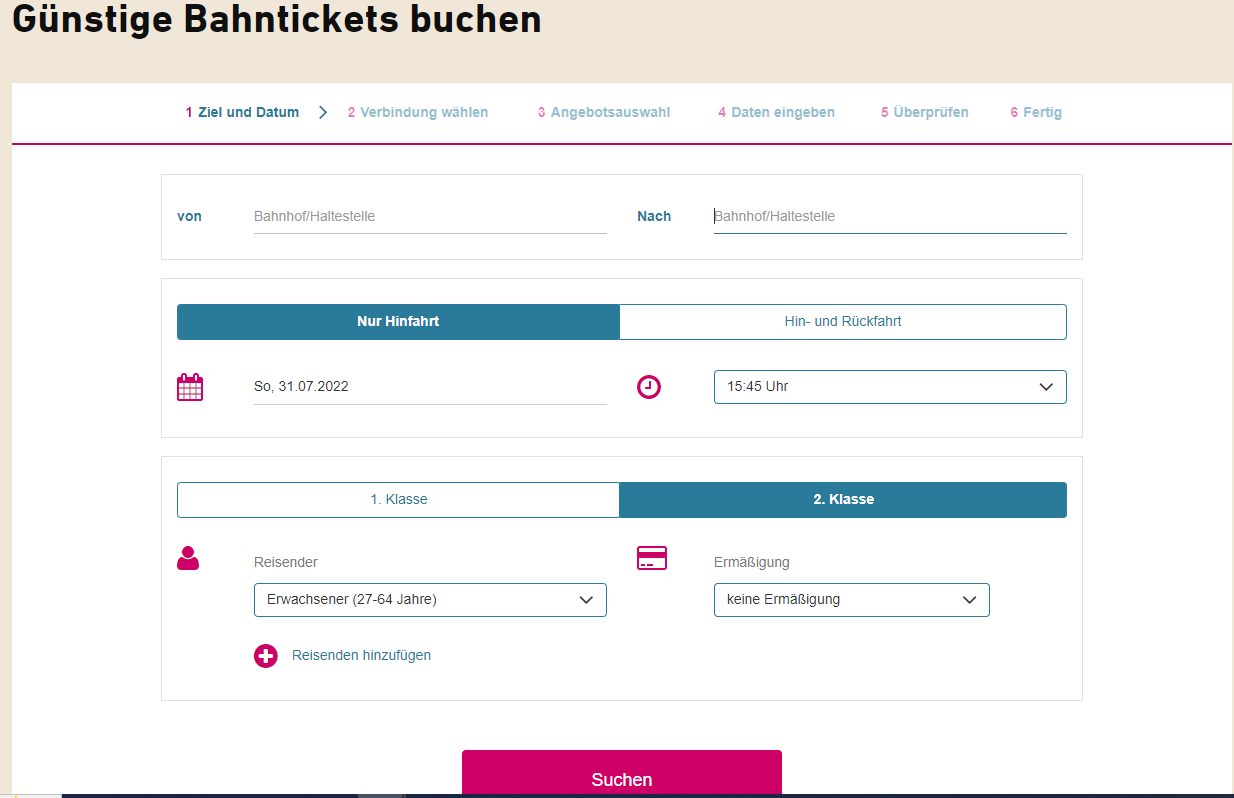The image size is (1234, 798).
Task: Click the plus icon for Reisenden hinzufügen
Action: pos(265,656)
